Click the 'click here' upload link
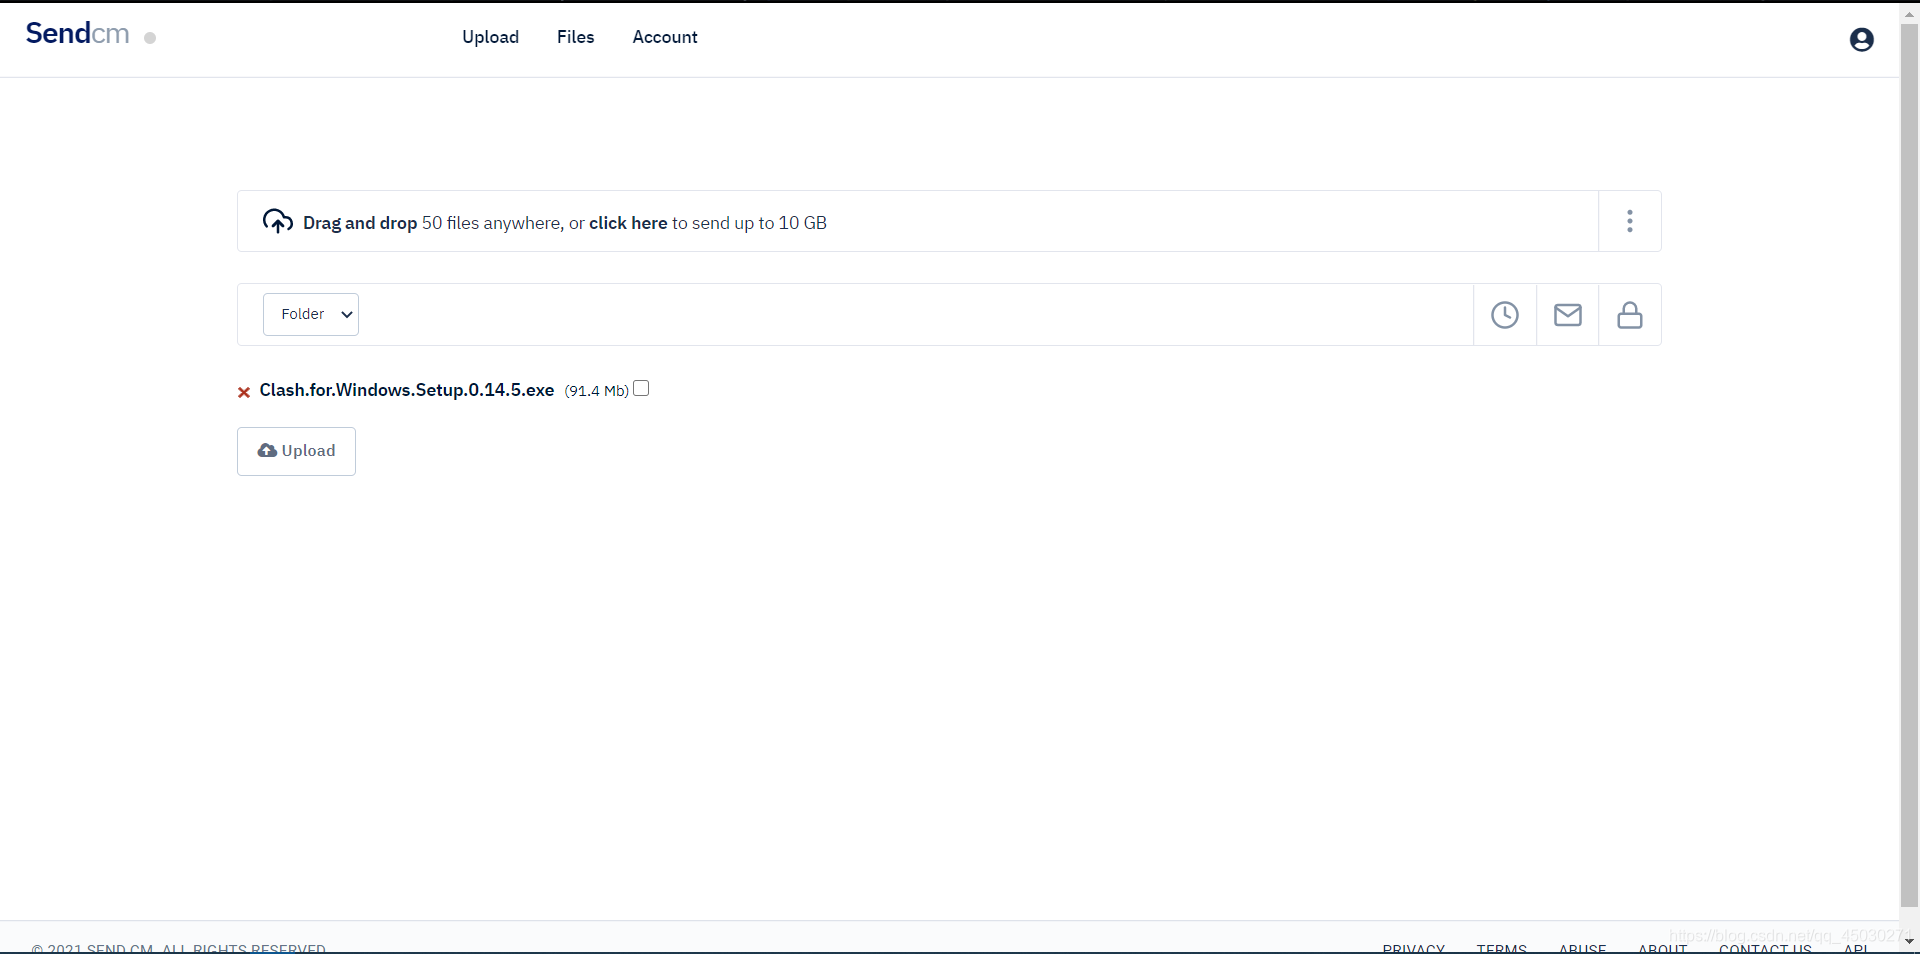This screenshot has width=1920, height=954. 628,223
